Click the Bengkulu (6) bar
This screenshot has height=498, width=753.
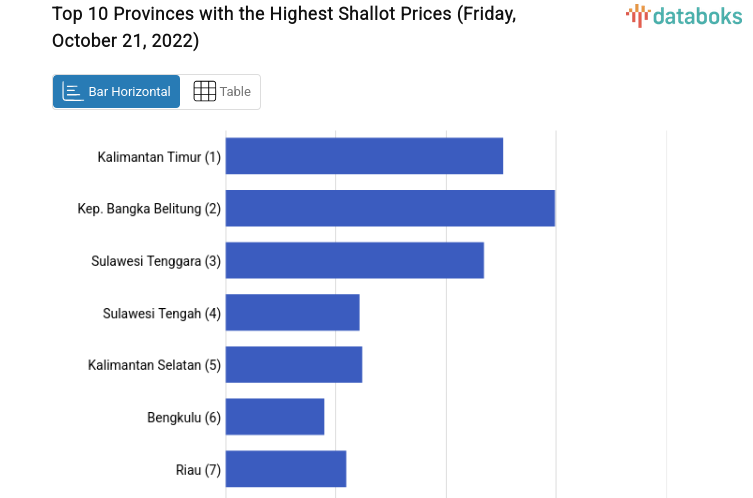point(275,416)
